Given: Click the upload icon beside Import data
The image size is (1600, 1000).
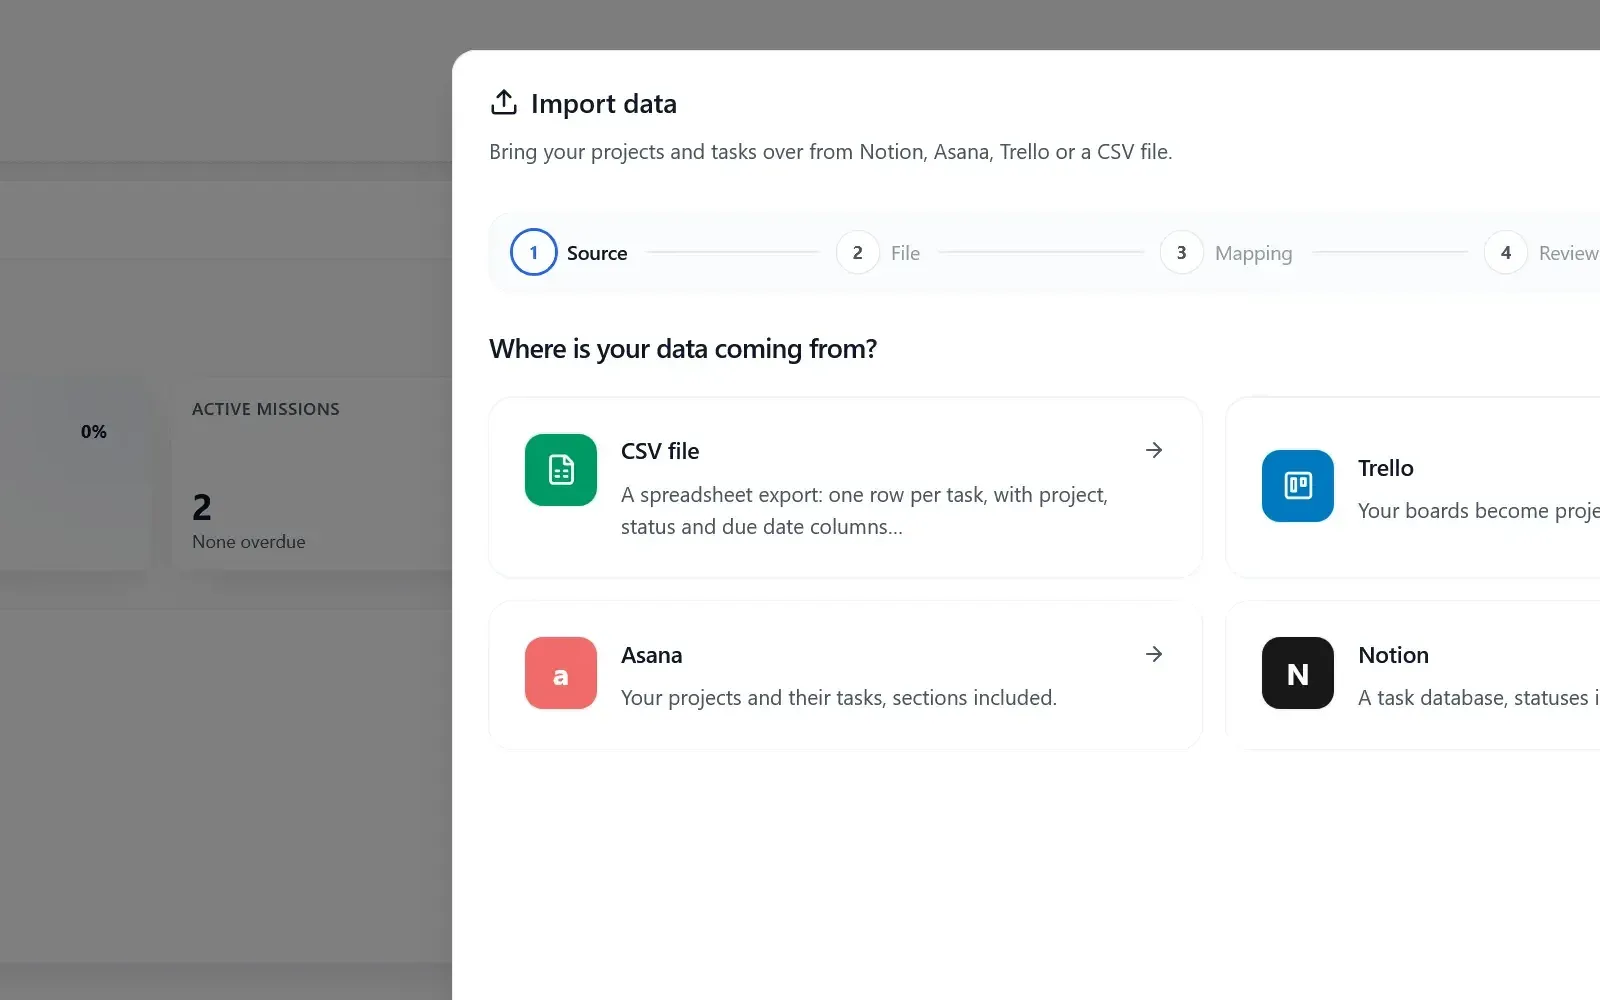Looking at the screenshot, I should tap(504, 103).
